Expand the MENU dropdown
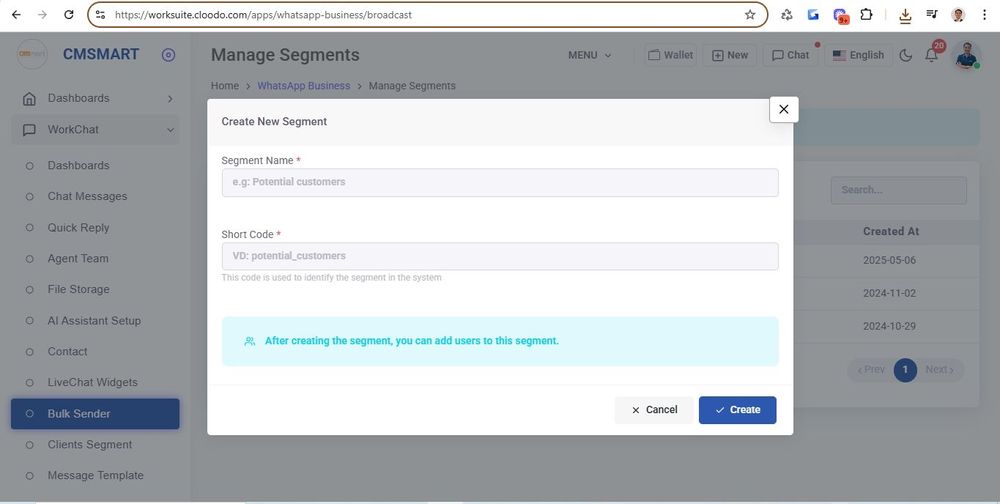1000x504 pixels. 589,56
